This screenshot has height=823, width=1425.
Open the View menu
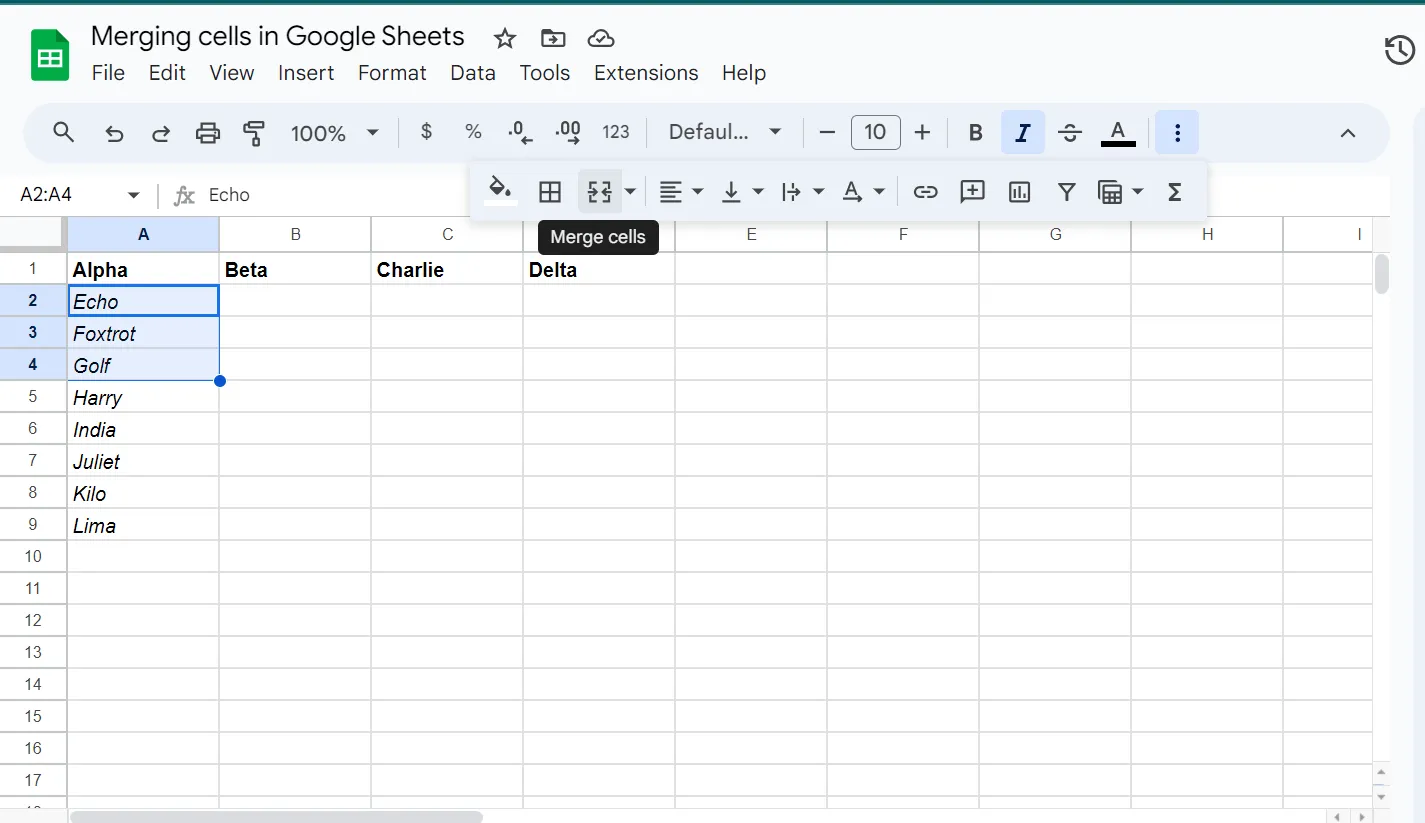231,73
